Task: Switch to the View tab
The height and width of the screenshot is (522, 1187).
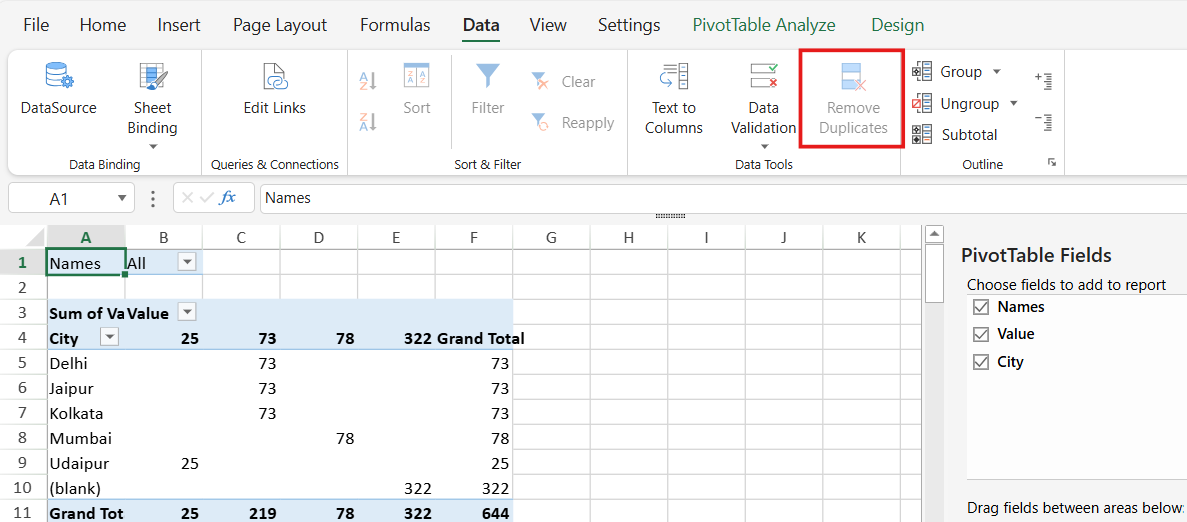Action: [x=548, y=25]
